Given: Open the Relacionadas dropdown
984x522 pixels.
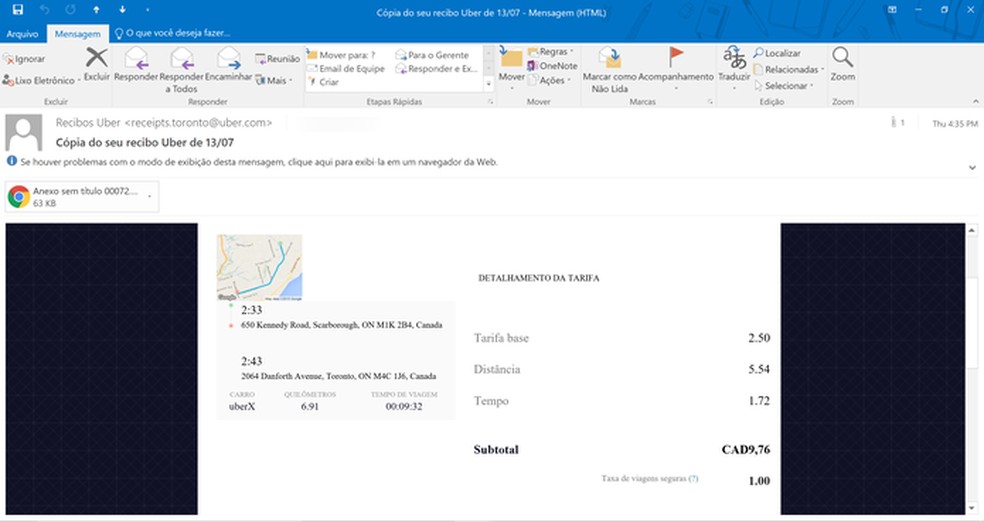Looking at the screenshot, I should 789,70.
